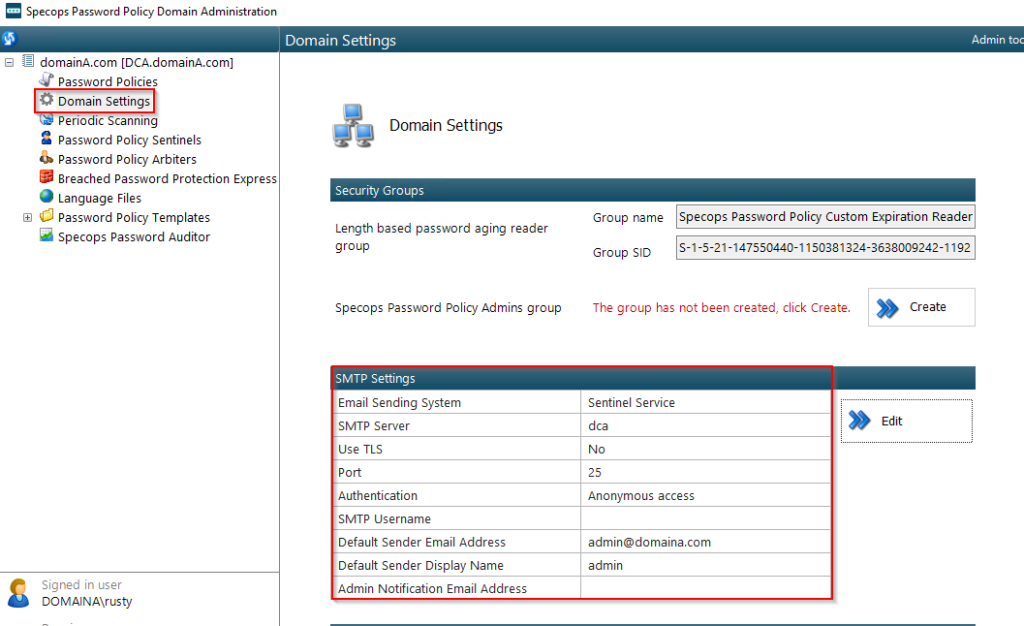Viewport: 1024px width, 626px height.
Task: Click the Port value '25'
Action: (x=705, y=473)
